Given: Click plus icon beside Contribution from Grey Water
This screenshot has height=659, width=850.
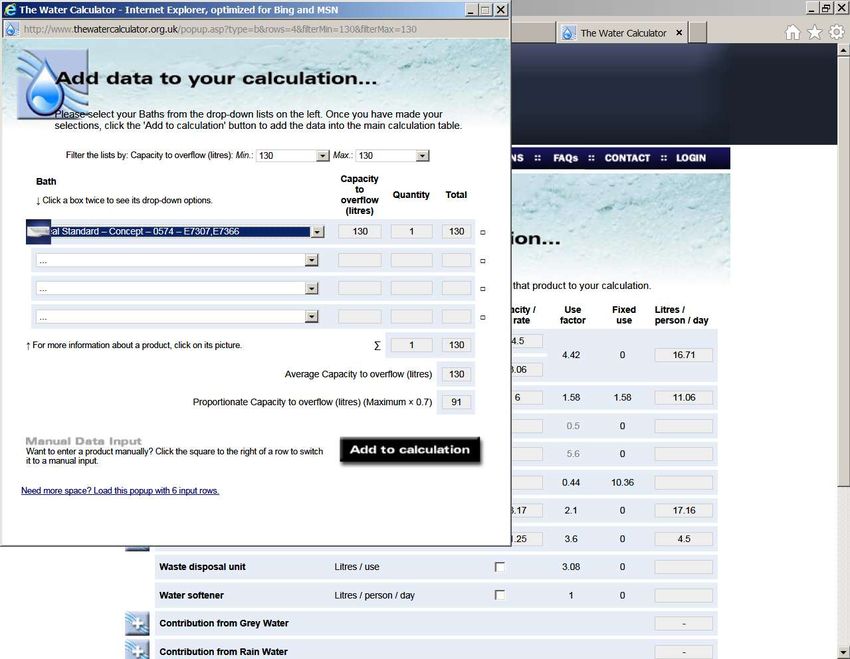Looking at the screenshot, I should click(137, 623).
